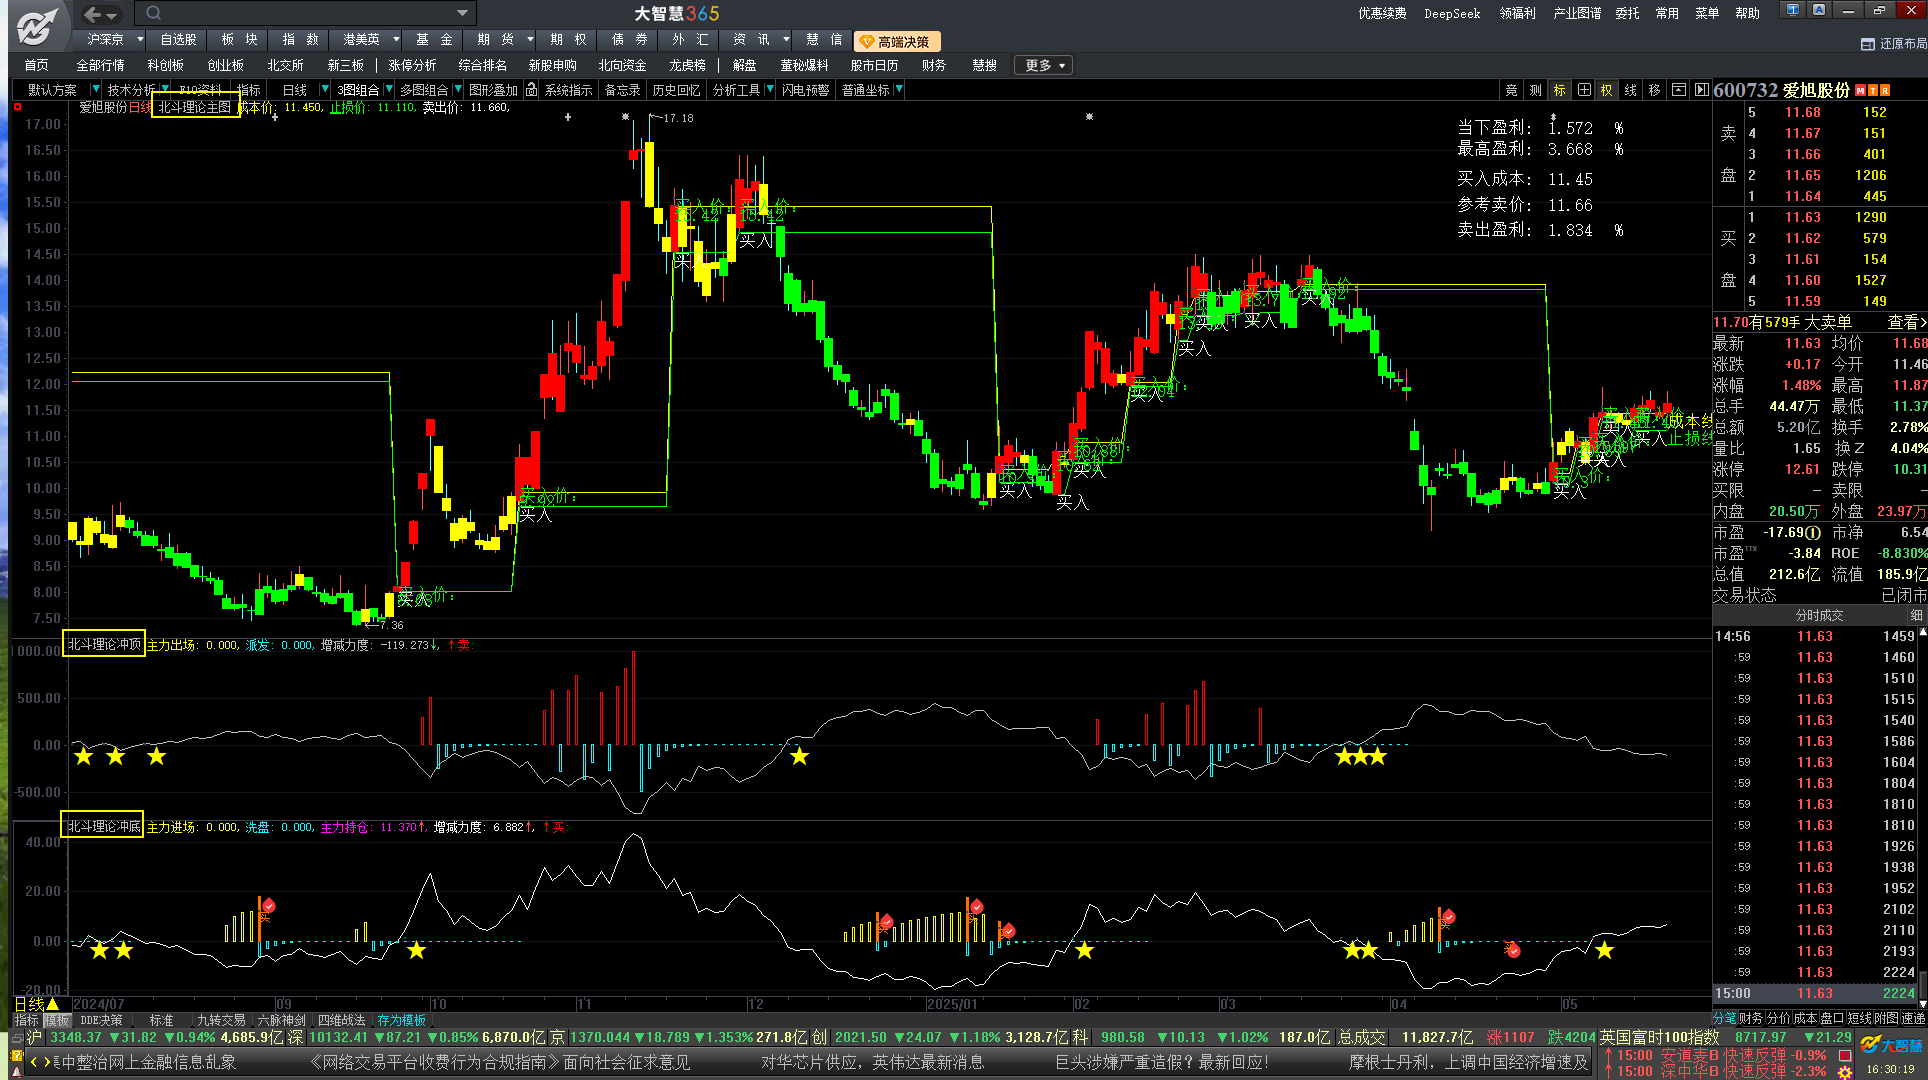Open the 委托 menu at top
Screen dimensions: 1928x1080
click(x=1627, y=13)
